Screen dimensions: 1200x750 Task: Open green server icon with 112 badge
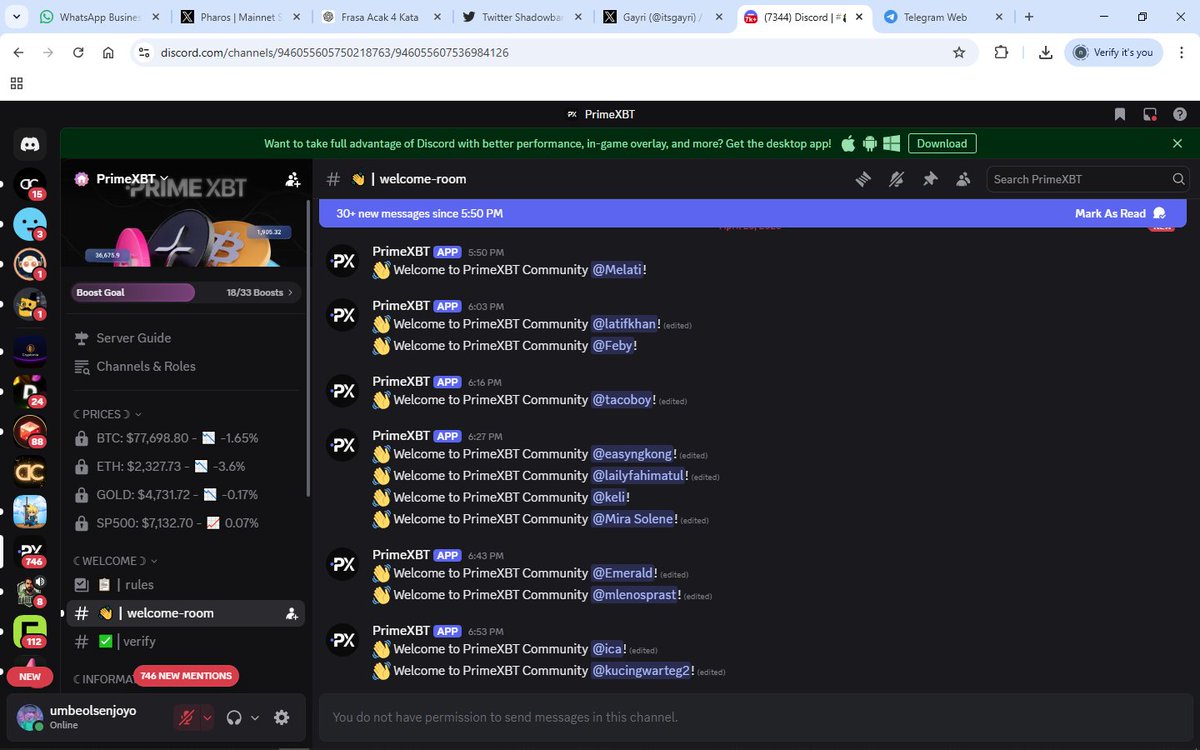pyautogui.click(x=30, y=633)
